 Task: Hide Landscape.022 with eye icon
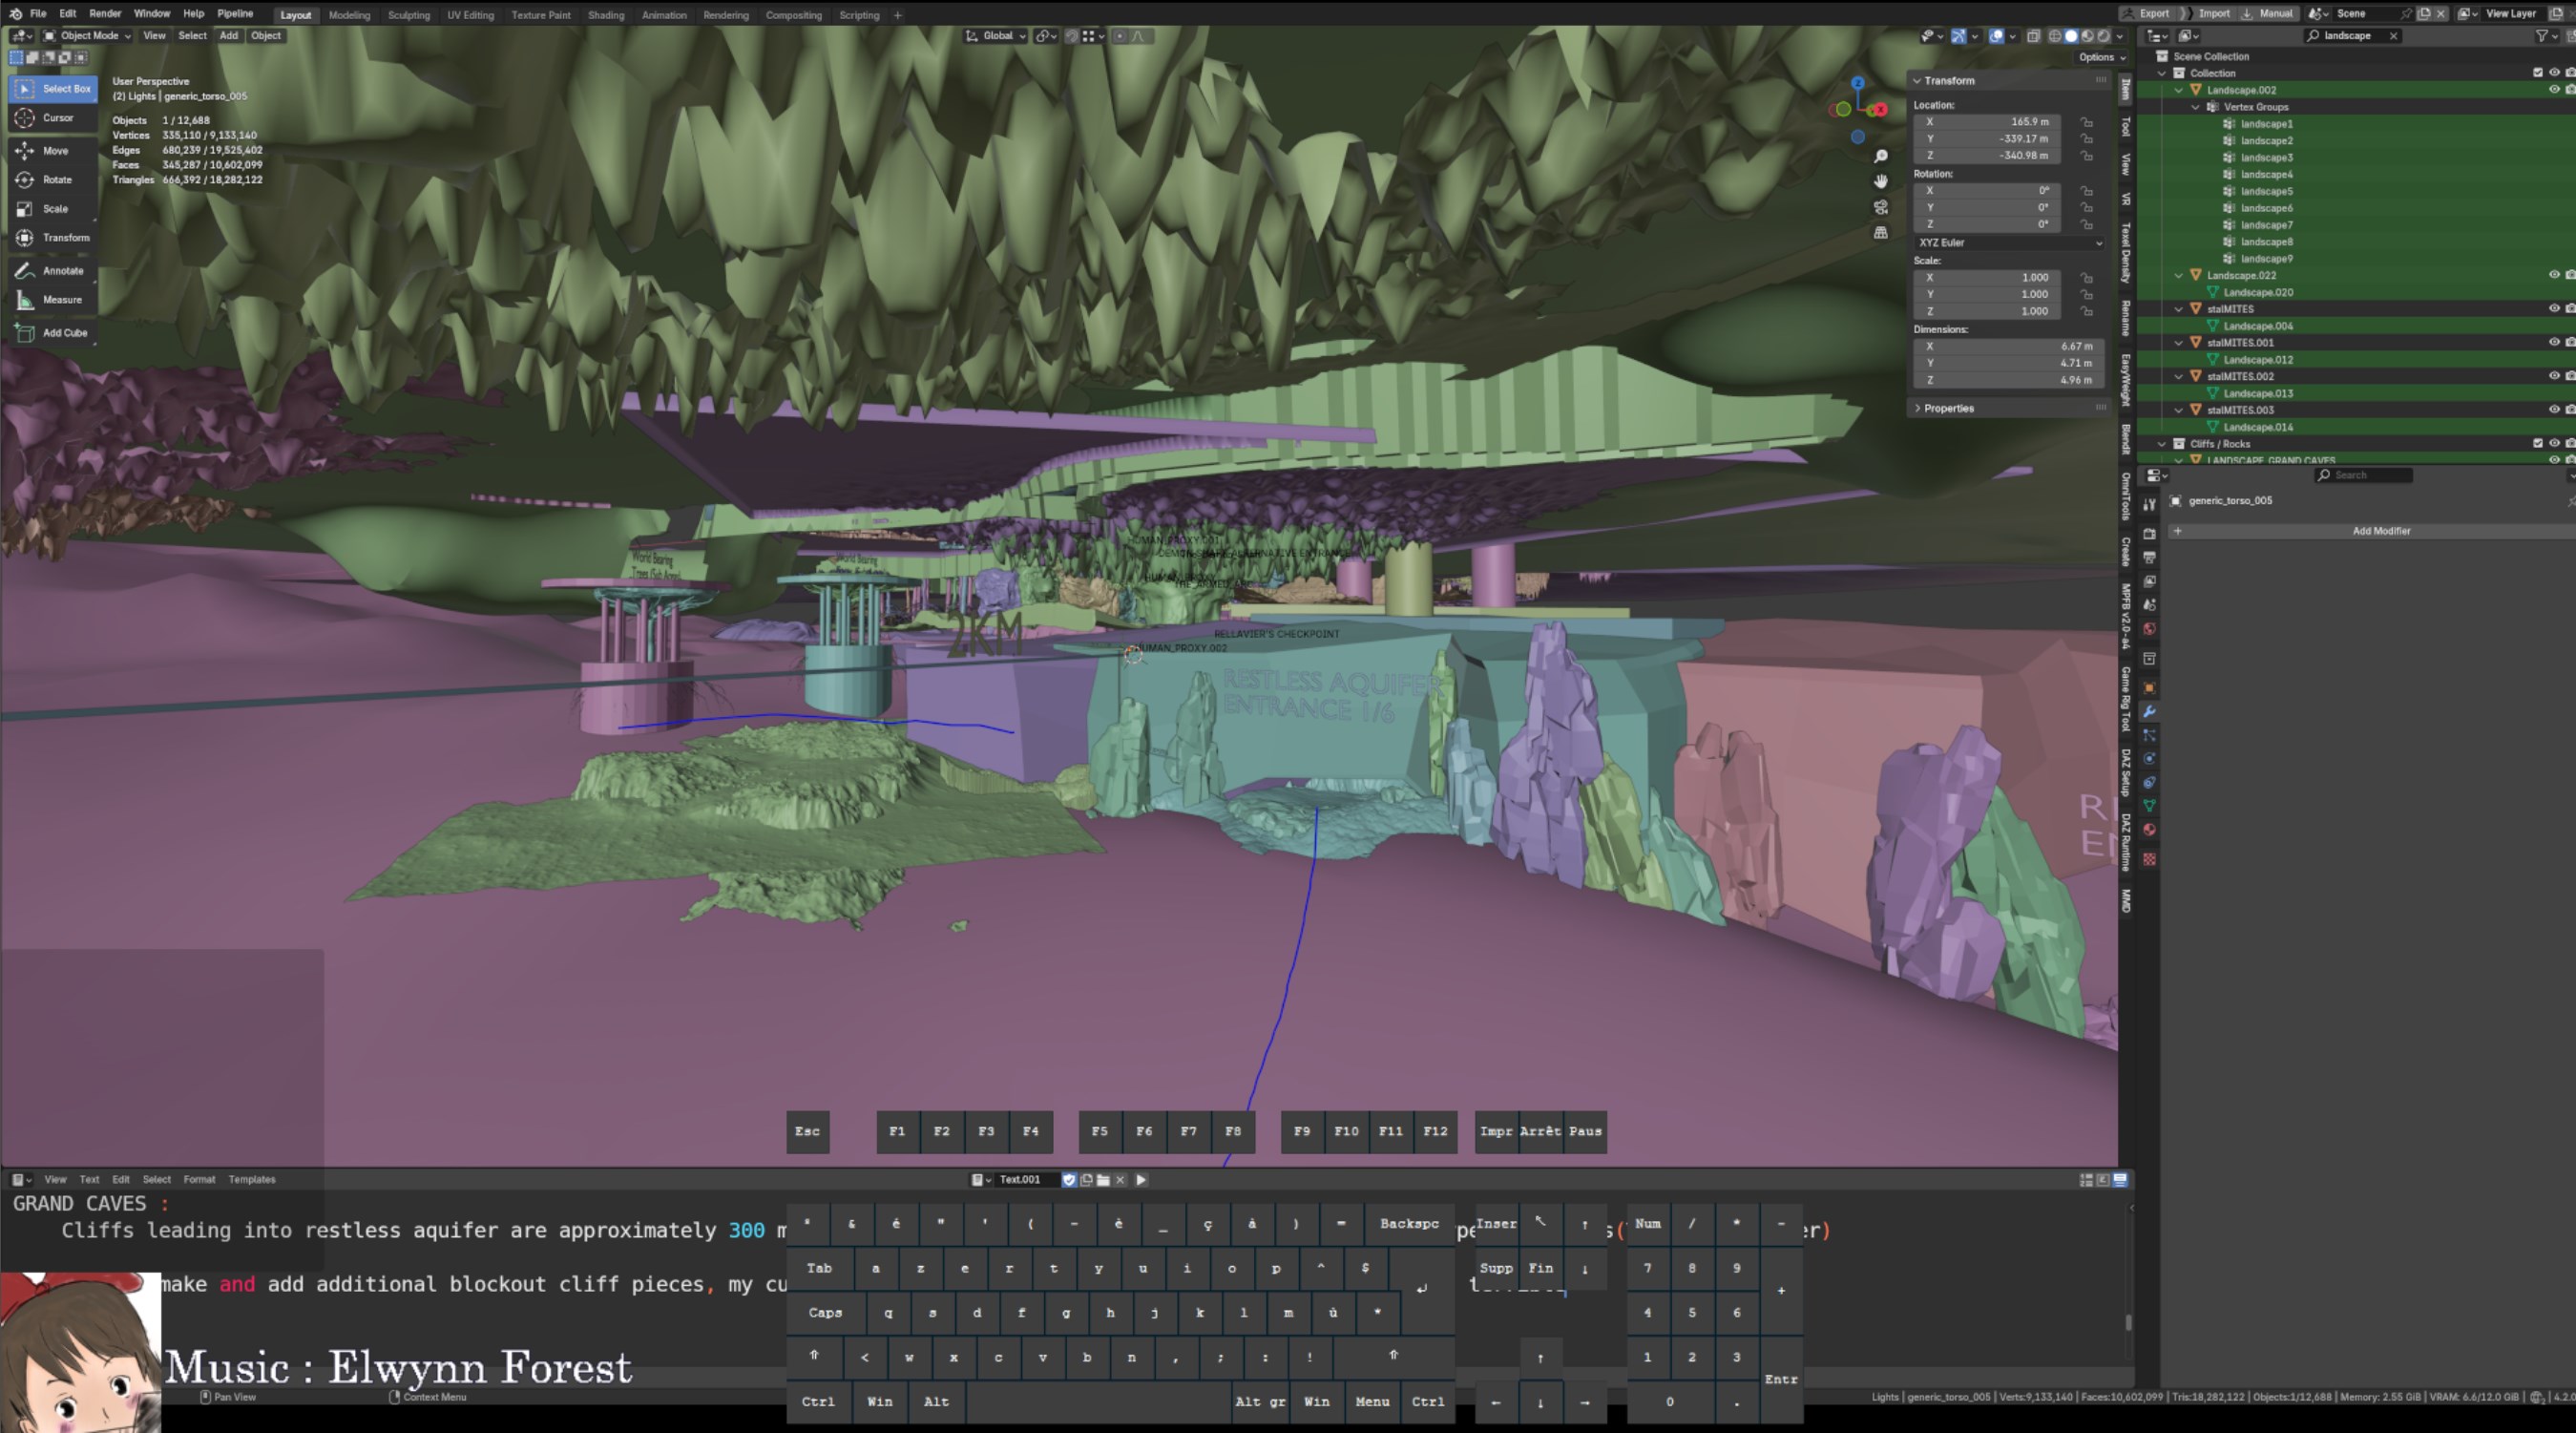2553,275
